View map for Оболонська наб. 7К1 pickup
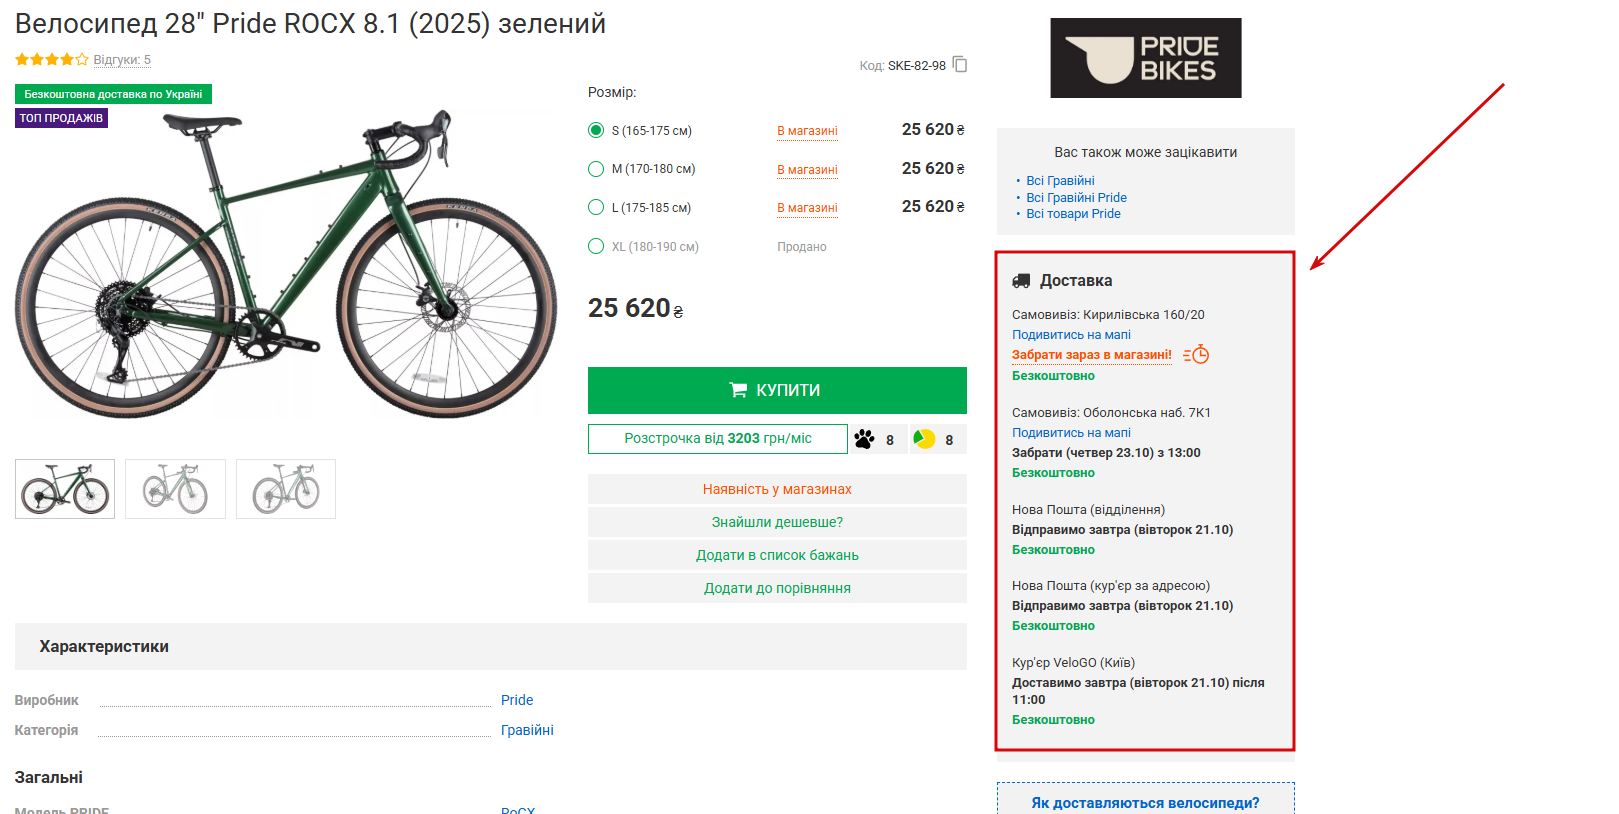Viewport: 1619px width, 814px height. [x=1071, y=433]
